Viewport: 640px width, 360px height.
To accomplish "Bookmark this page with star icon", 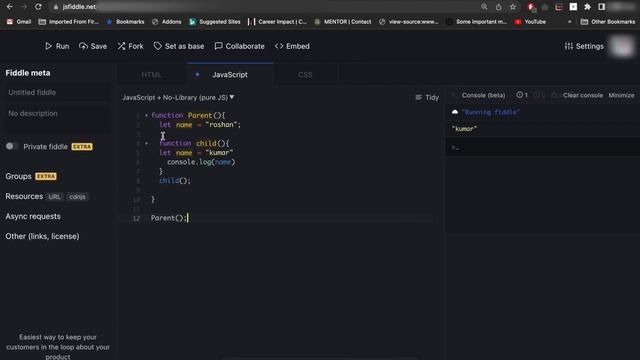I will [x=513, y=7].
